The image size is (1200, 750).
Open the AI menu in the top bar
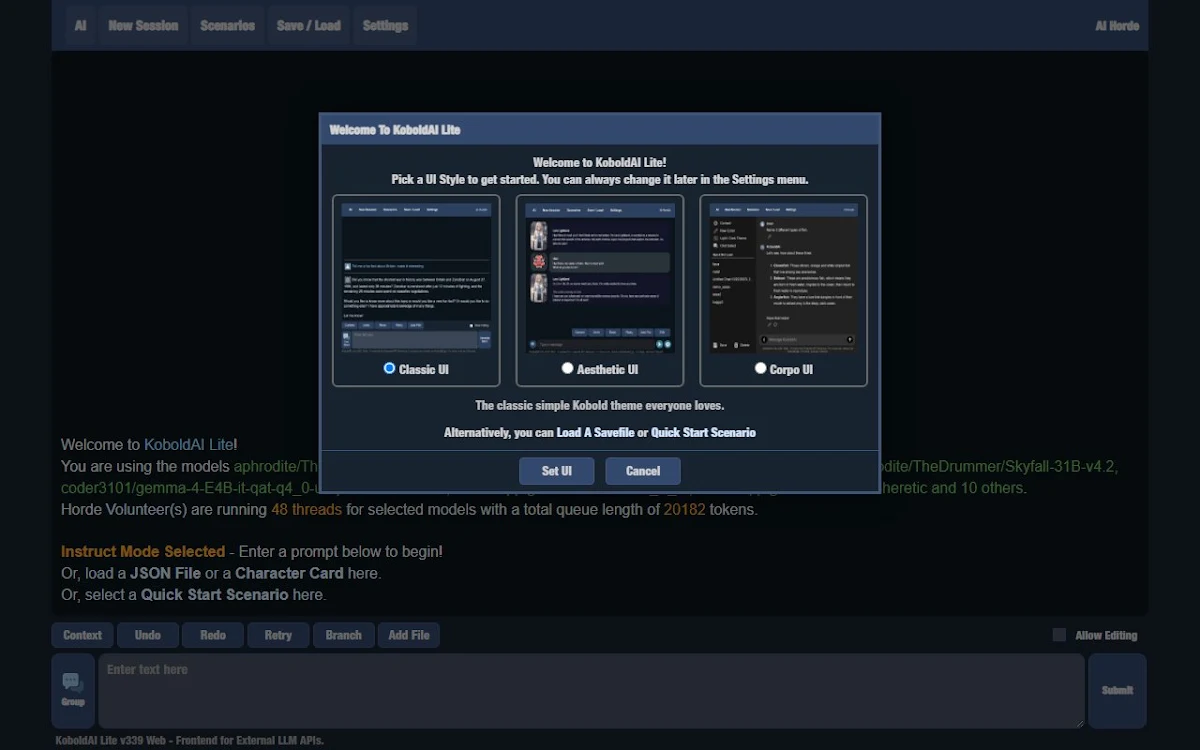(x=81, y=25)
